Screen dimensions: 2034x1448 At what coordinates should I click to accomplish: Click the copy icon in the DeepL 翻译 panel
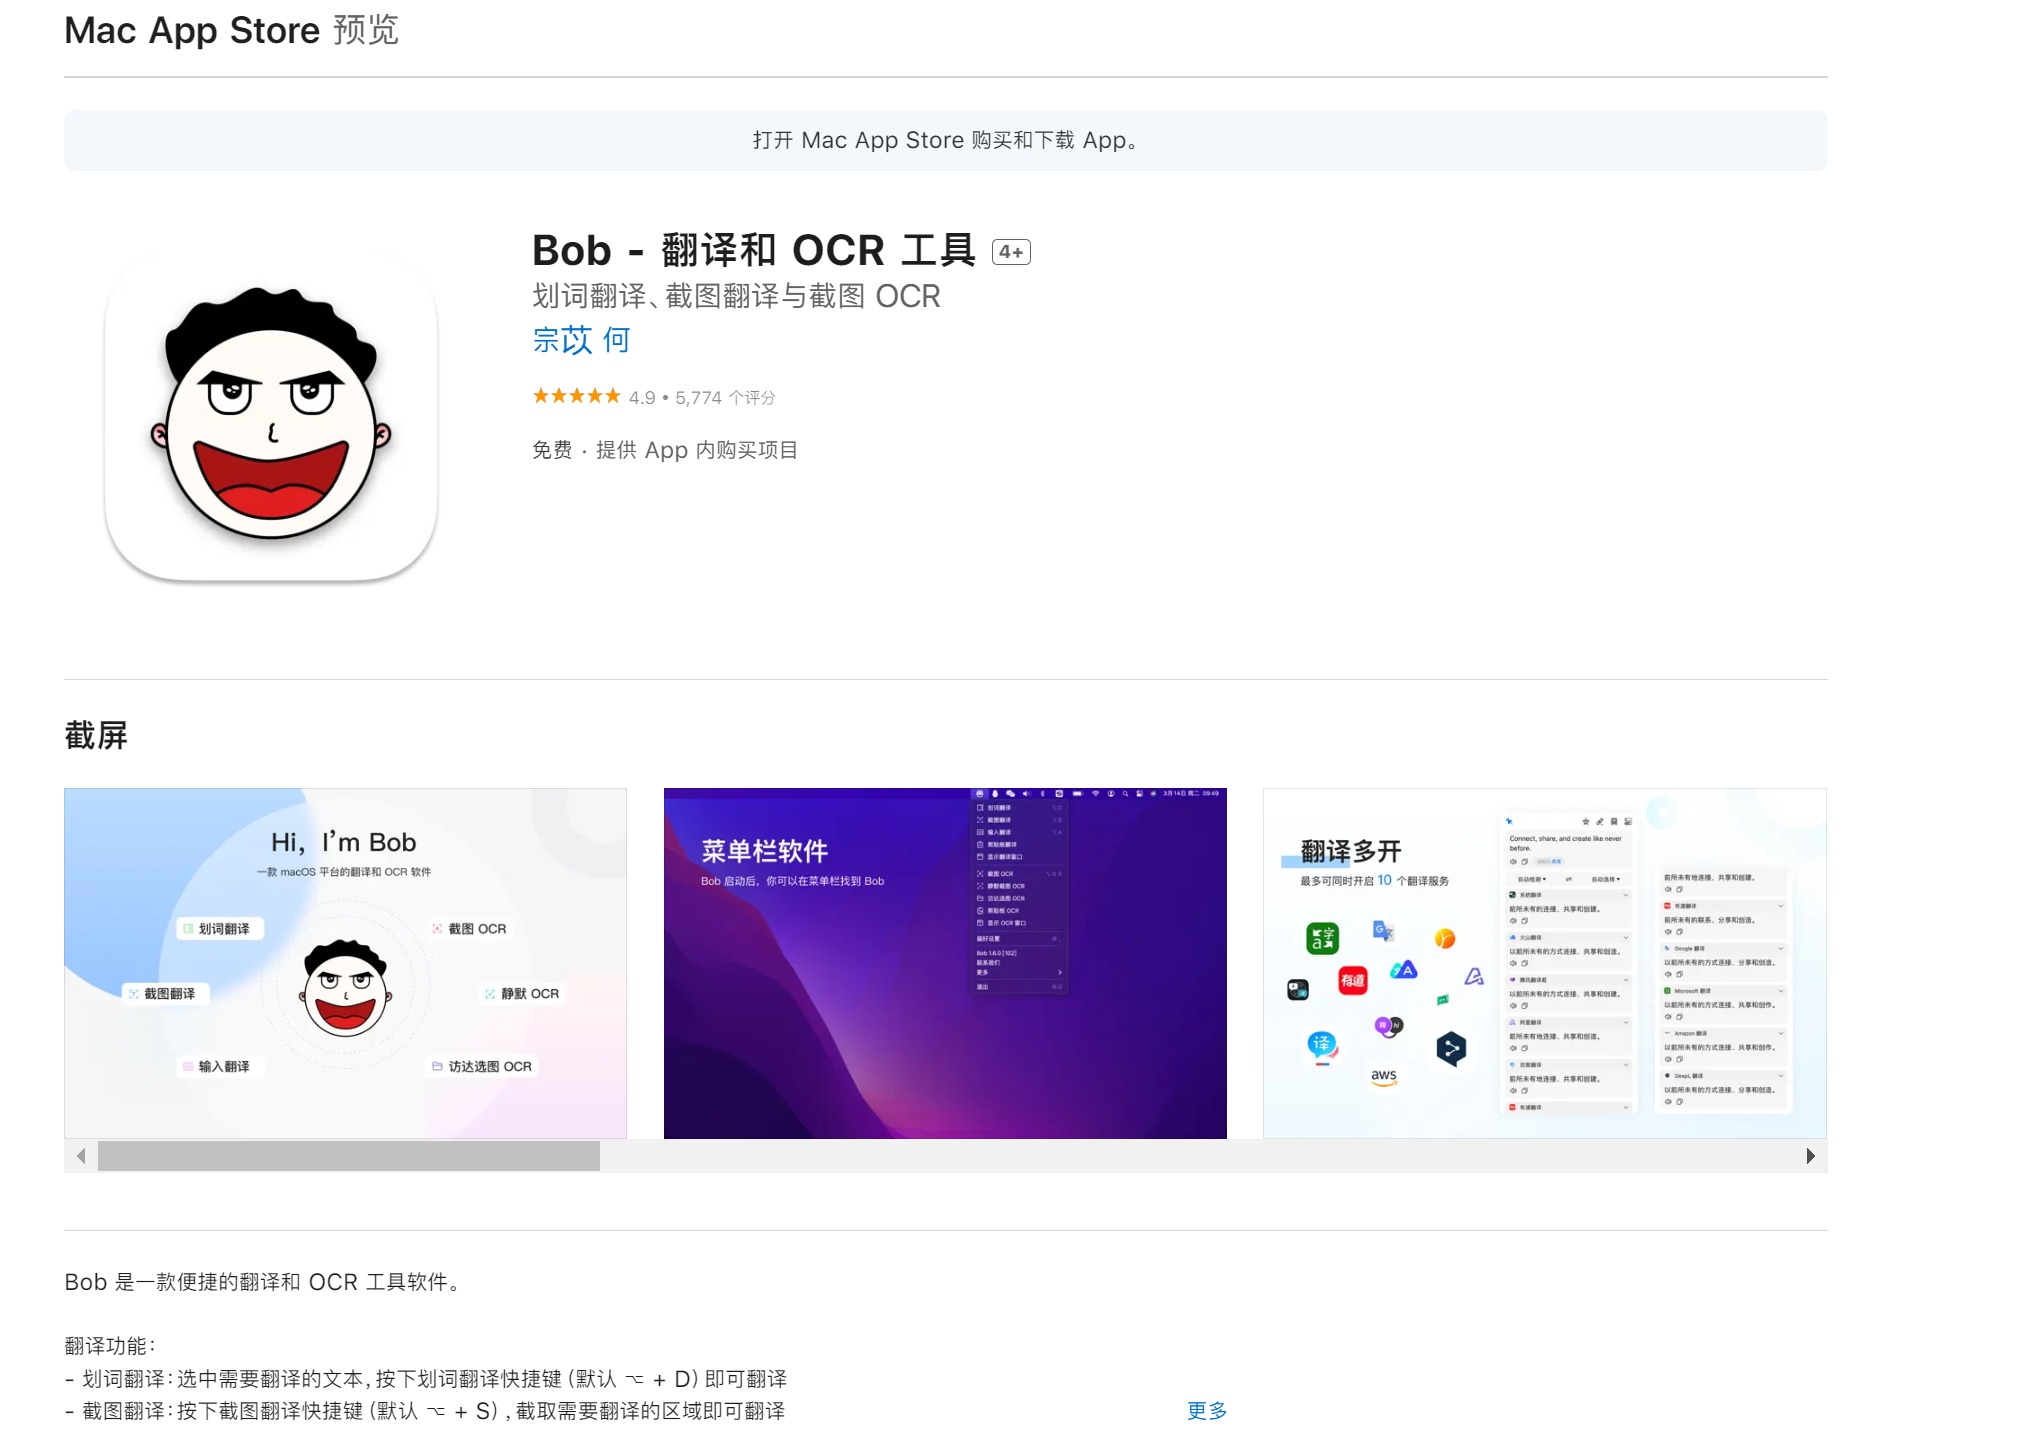[x=1679, y=1102]
